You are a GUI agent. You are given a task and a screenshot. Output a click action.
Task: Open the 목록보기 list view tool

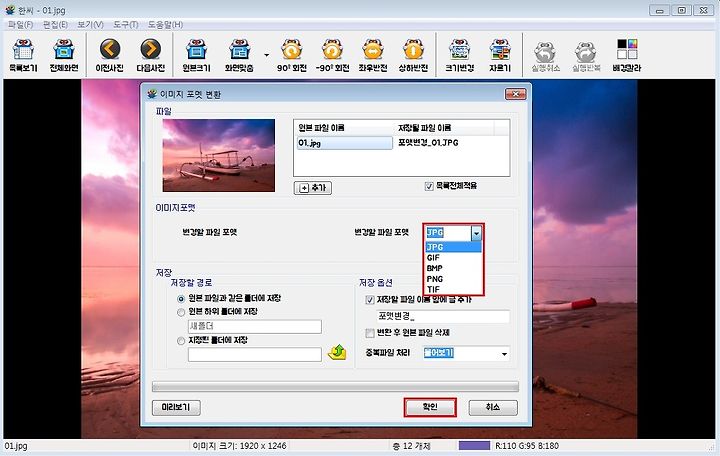23,55
